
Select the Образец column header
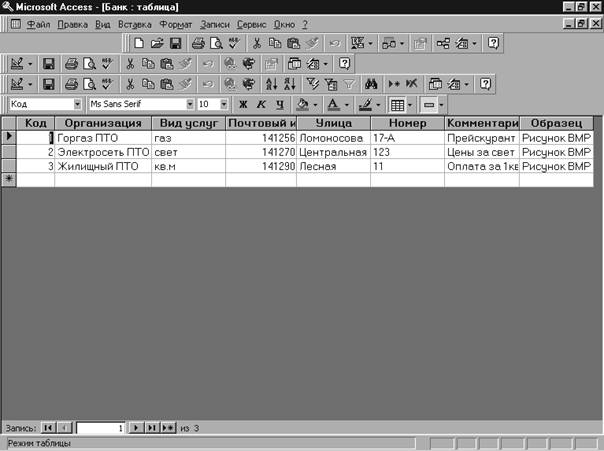(x=556, y=123)
